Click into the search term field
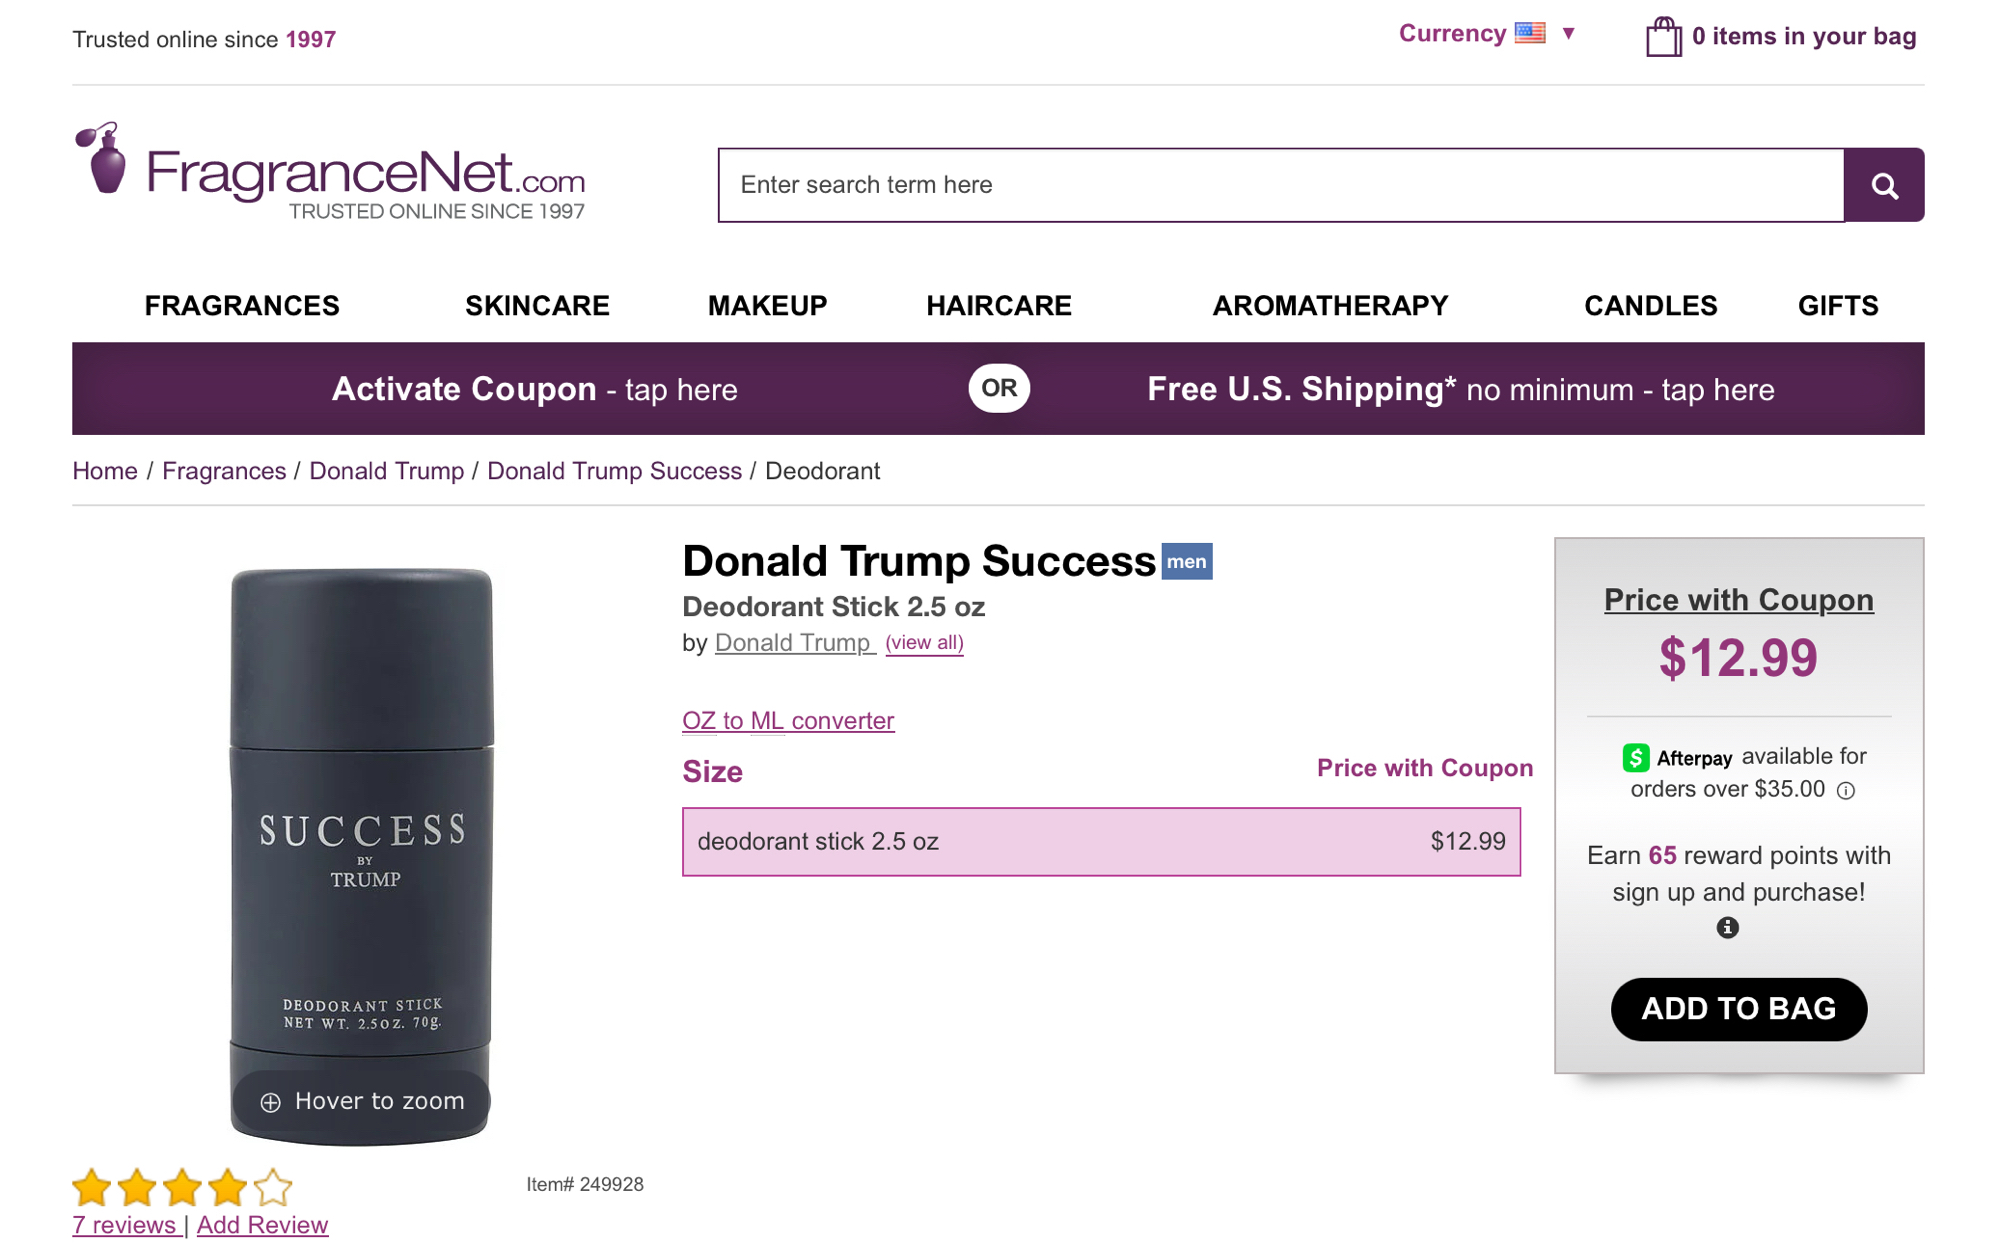Viewport: 2000px width, 1243px height. [1280, 185]
